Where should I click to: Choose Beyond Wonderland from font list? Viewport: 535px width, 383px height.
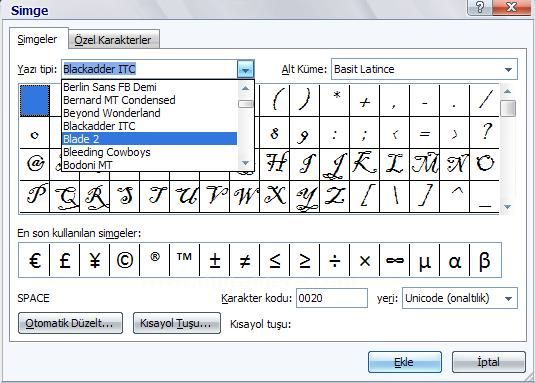[x=149, y=113]
